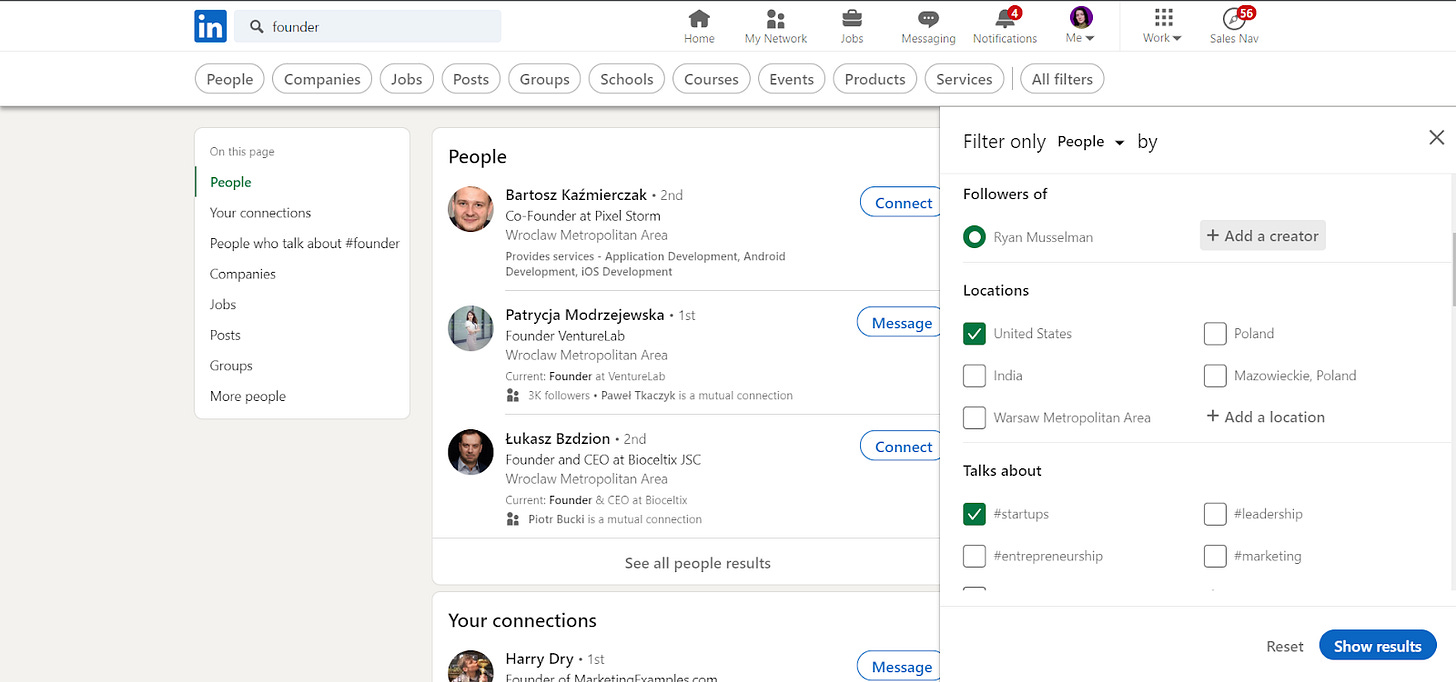Screen dimensions: 1456x682
Task: Select the Groups filter pill
Action: coord(545,79)
